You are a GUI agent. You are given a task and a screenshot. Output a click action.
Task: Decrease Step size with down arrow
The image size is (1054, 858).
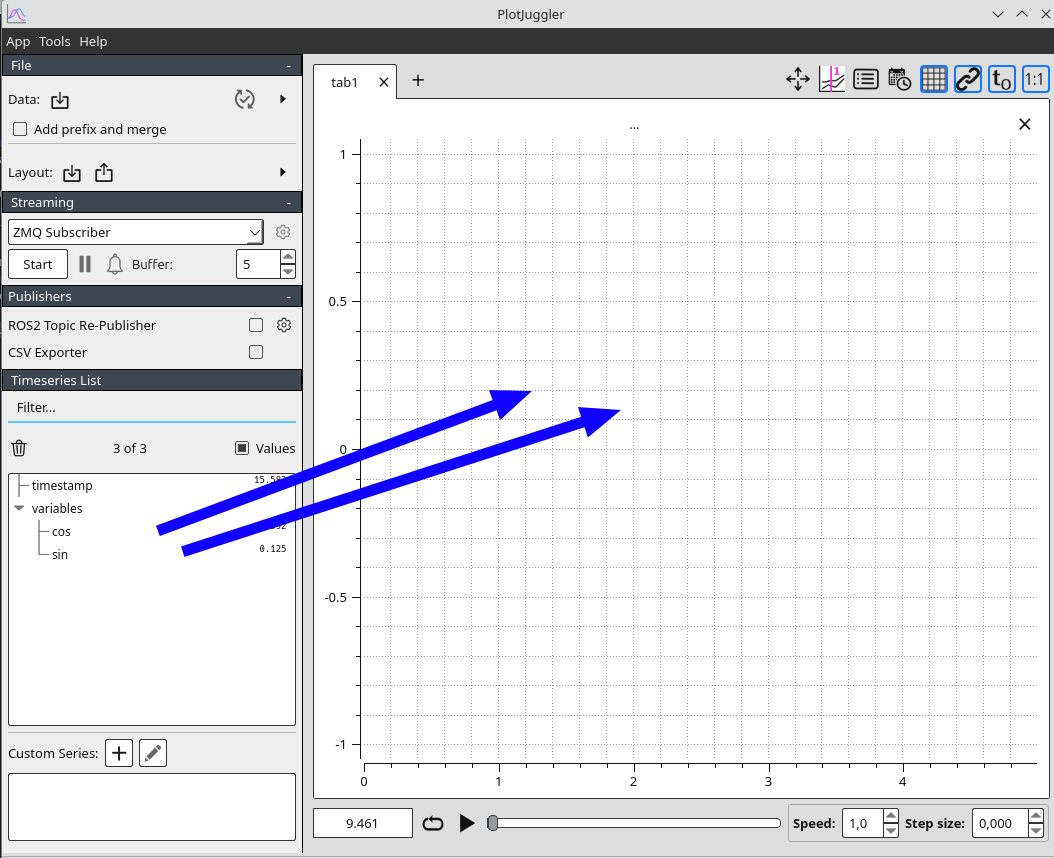(x=1037, y=830)
